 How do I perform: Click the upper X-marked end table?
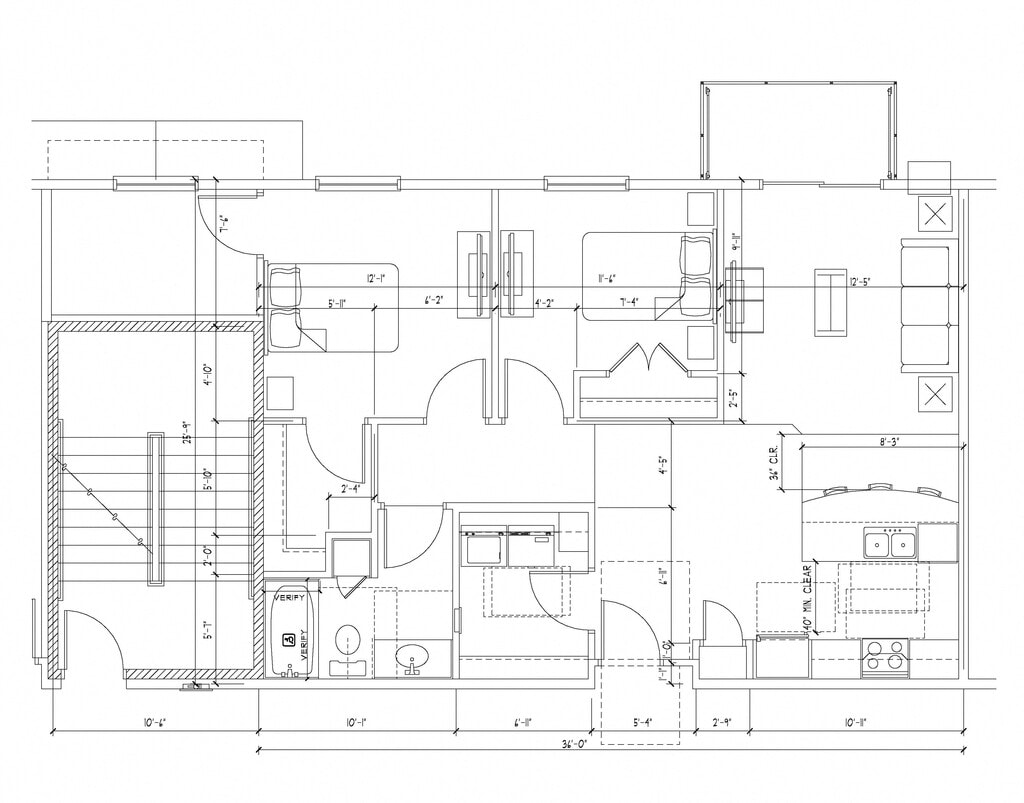tap(935, 214)
